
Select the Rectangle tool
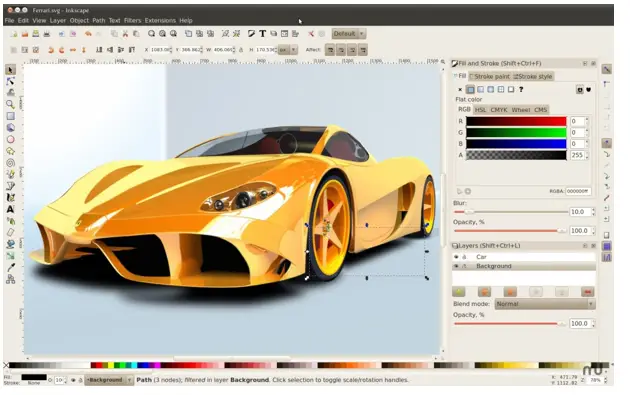click(10, 116)
